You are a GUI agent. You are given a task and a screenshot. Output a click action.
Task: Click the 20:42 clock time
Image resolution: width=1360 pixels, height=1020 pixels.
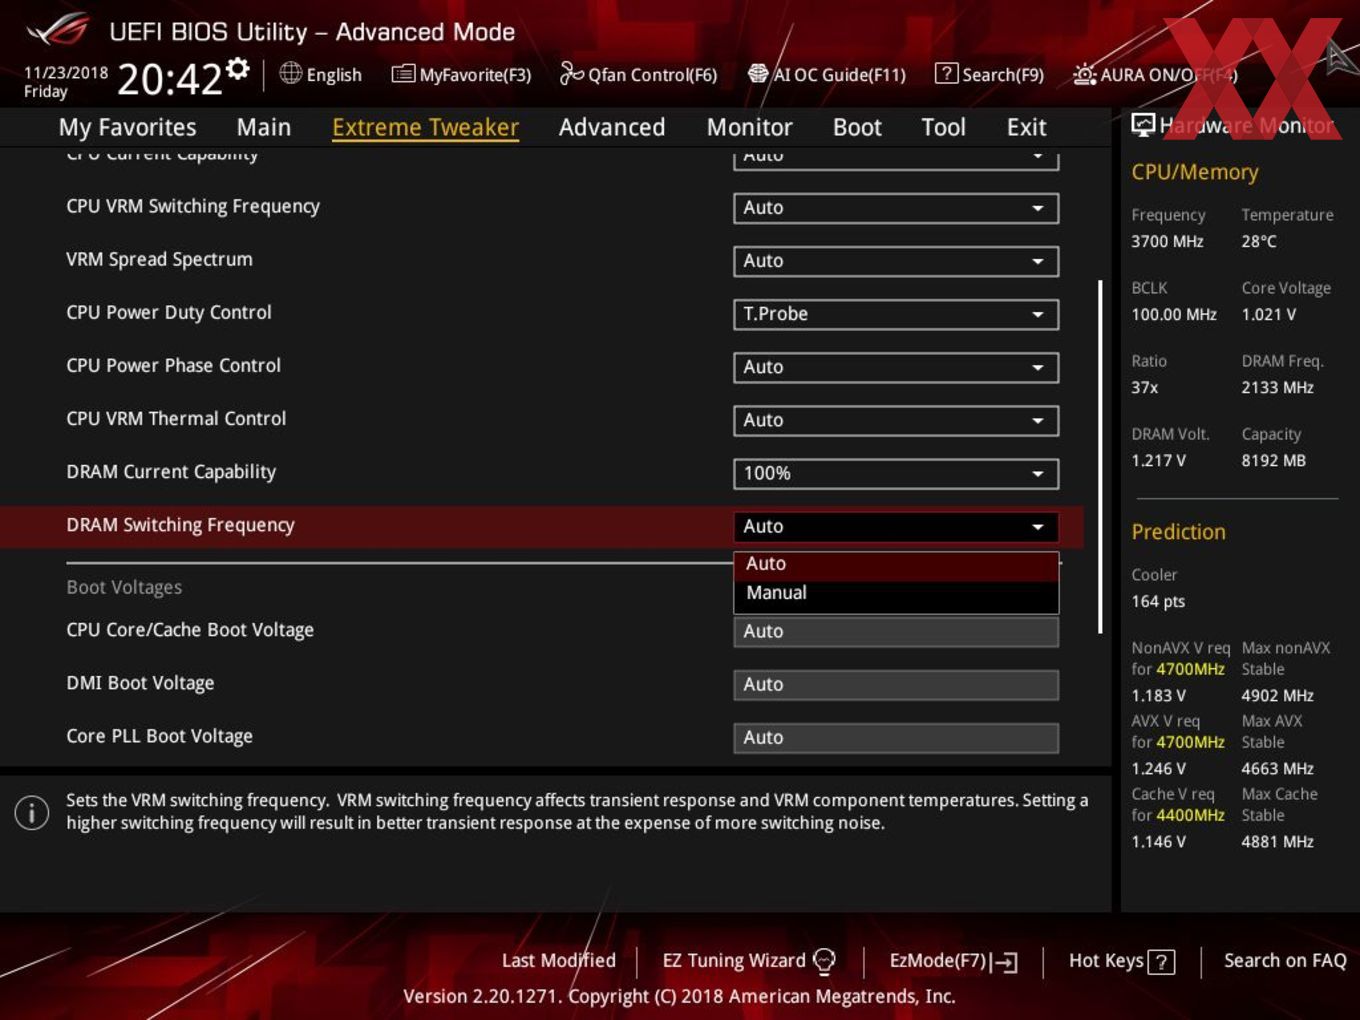[x=169, y=79]
